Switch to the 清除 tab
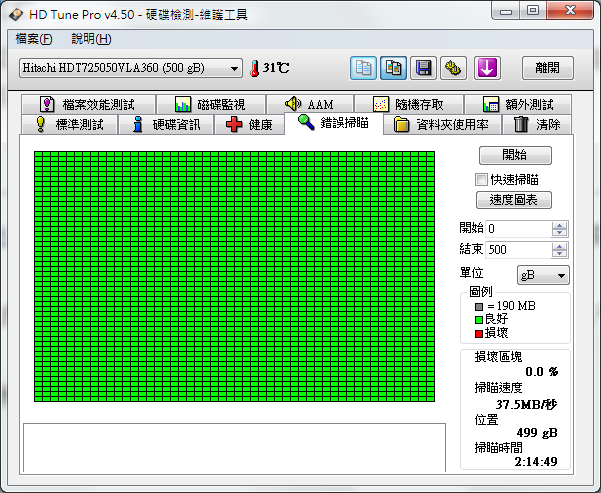The width and height of the screenshot is (601, 493). click(537, 125)
